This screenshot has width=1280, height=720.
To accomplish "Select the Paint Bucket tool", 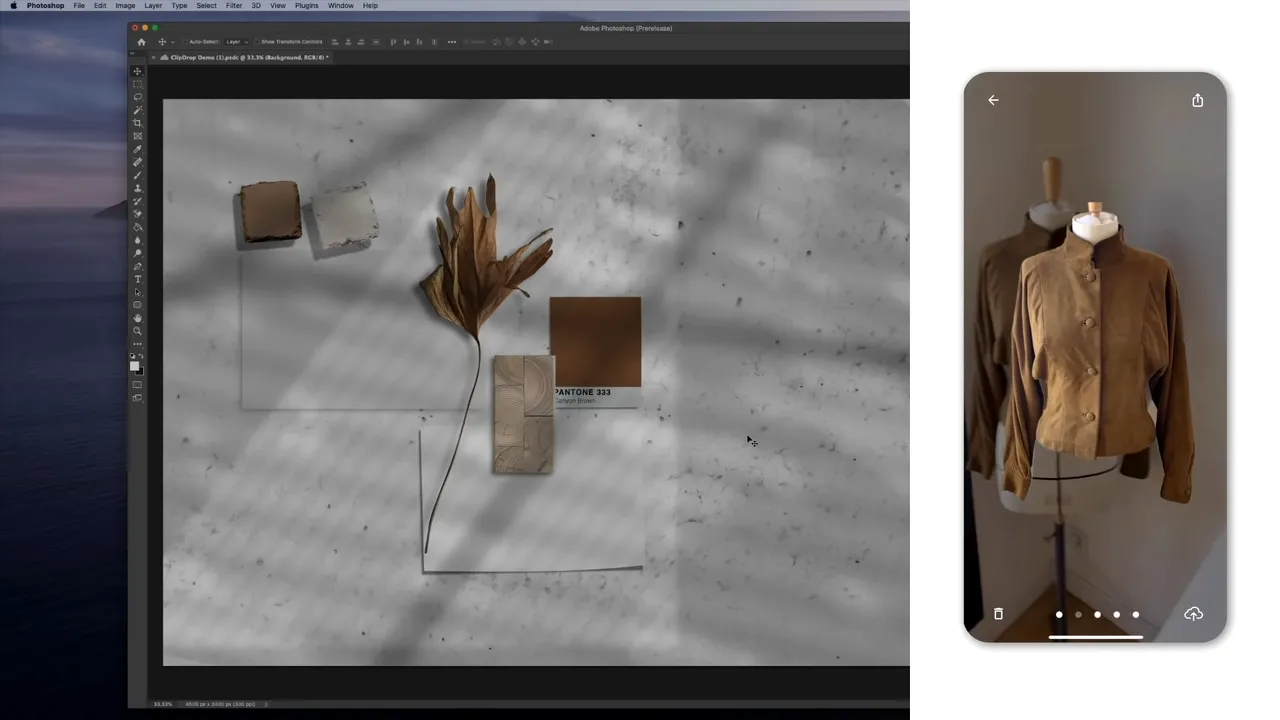I will [x=137, y=227].
